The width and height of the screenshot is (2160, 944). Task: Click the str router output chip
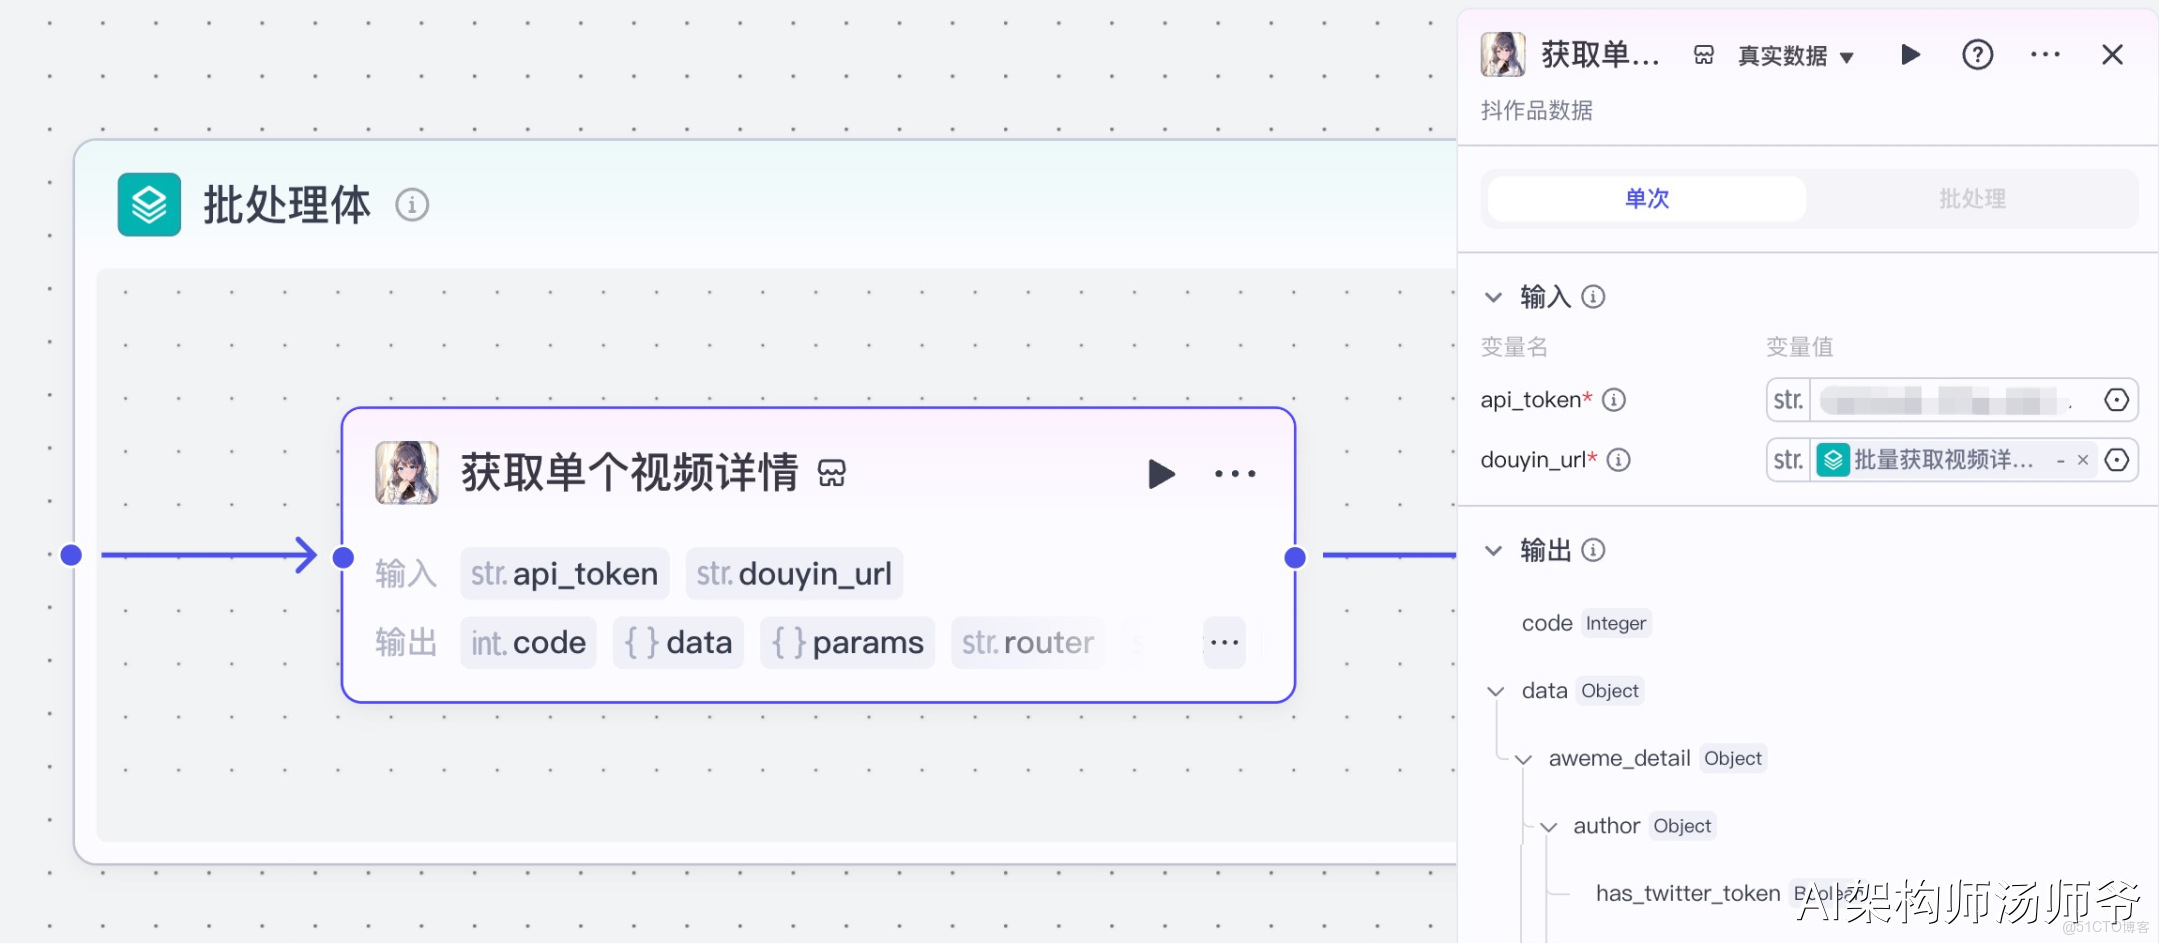coord(1028,643)
